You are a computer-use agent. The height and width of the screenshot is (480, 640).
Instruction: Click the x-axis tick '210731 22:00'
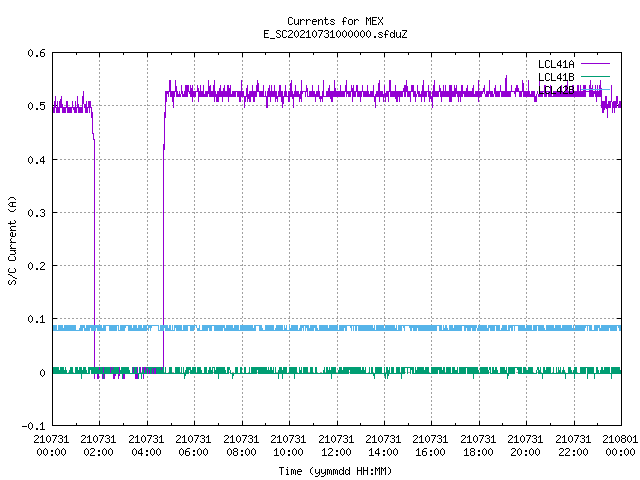(x=573, y=446)
